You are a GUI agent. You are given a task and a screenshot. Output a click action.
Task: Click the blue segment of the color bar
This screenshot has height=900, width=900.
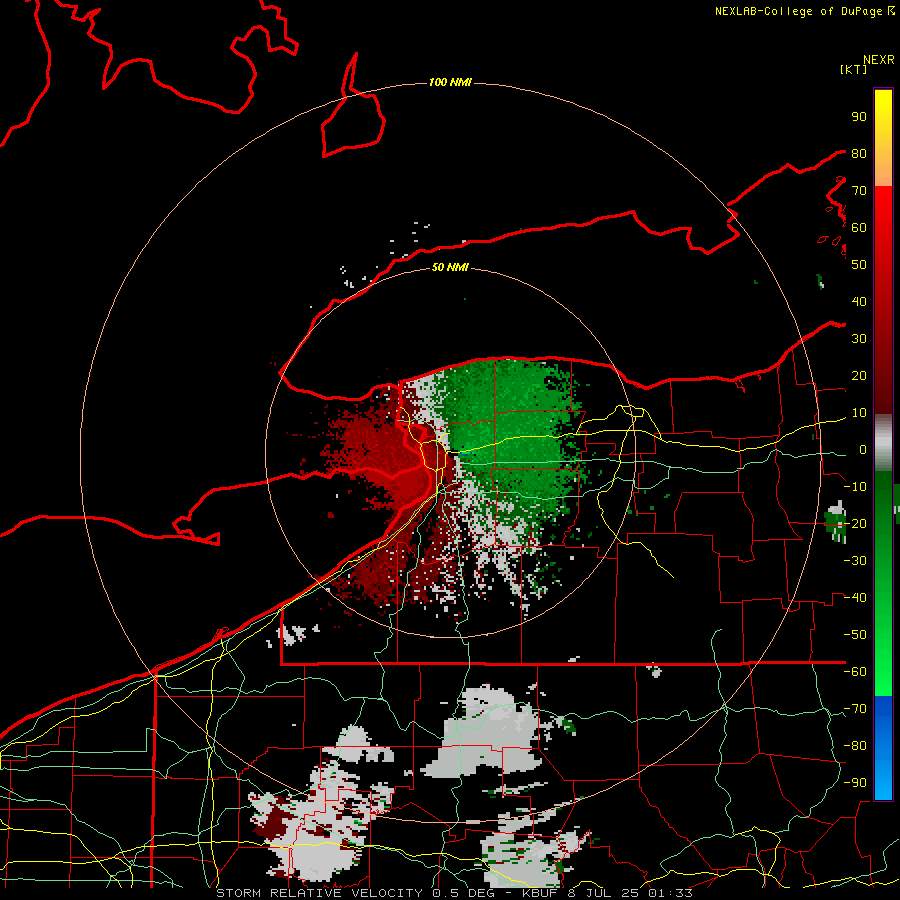[x=883, y=747]
